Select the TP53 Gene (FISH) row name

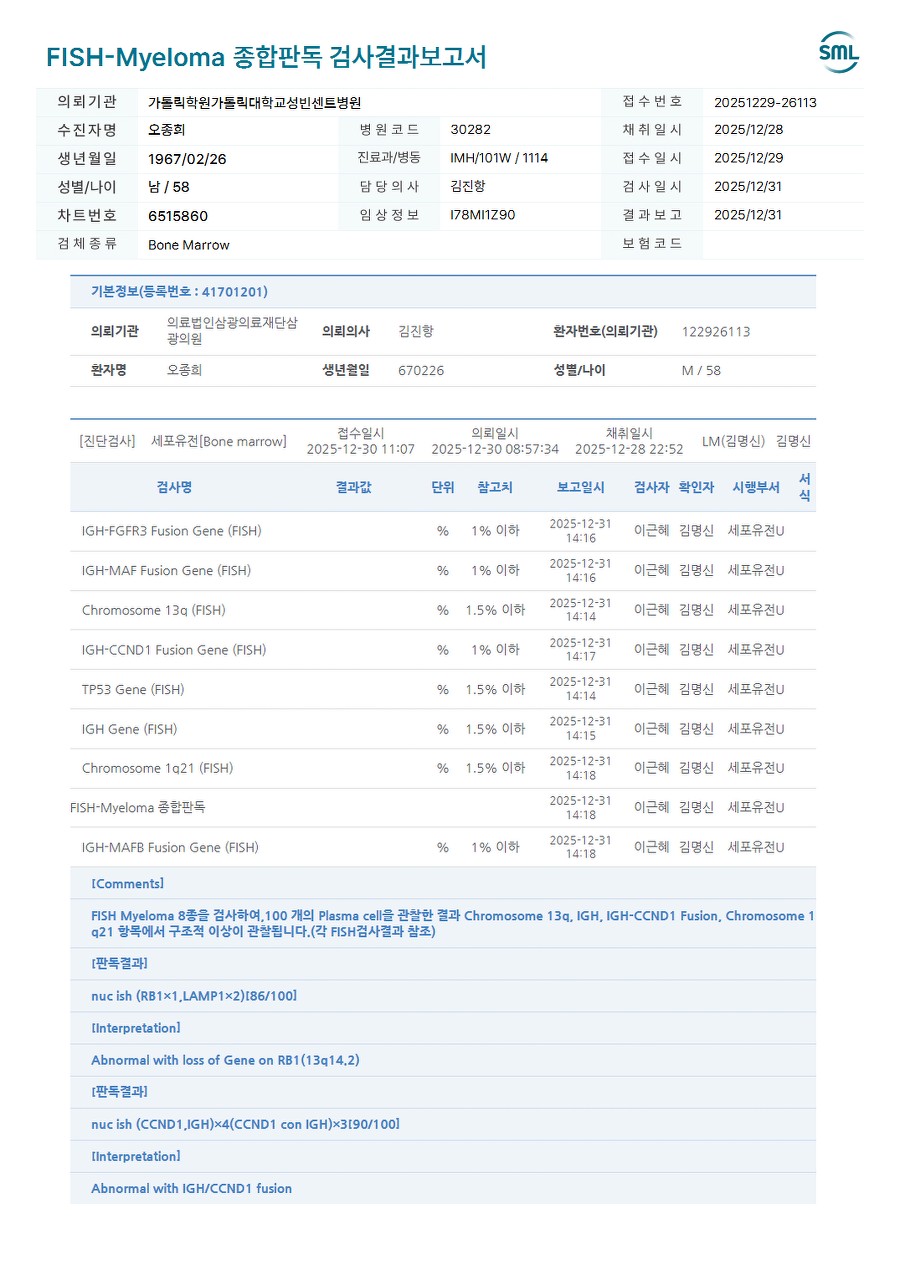pyautogui.click(x=133, y=690)
